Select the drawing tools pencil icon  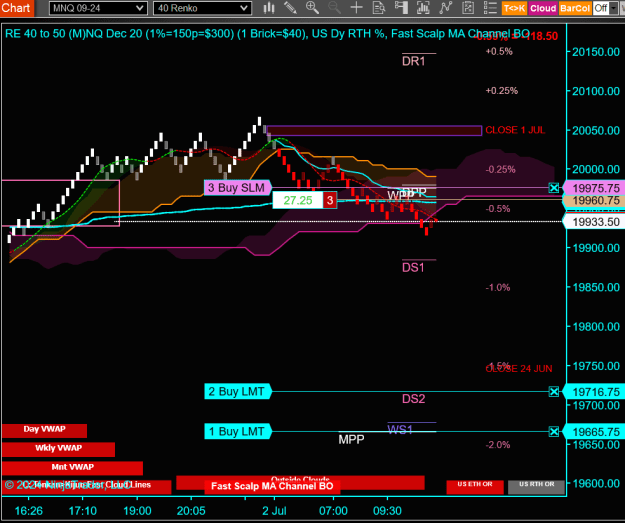click(x=290, y=8)
